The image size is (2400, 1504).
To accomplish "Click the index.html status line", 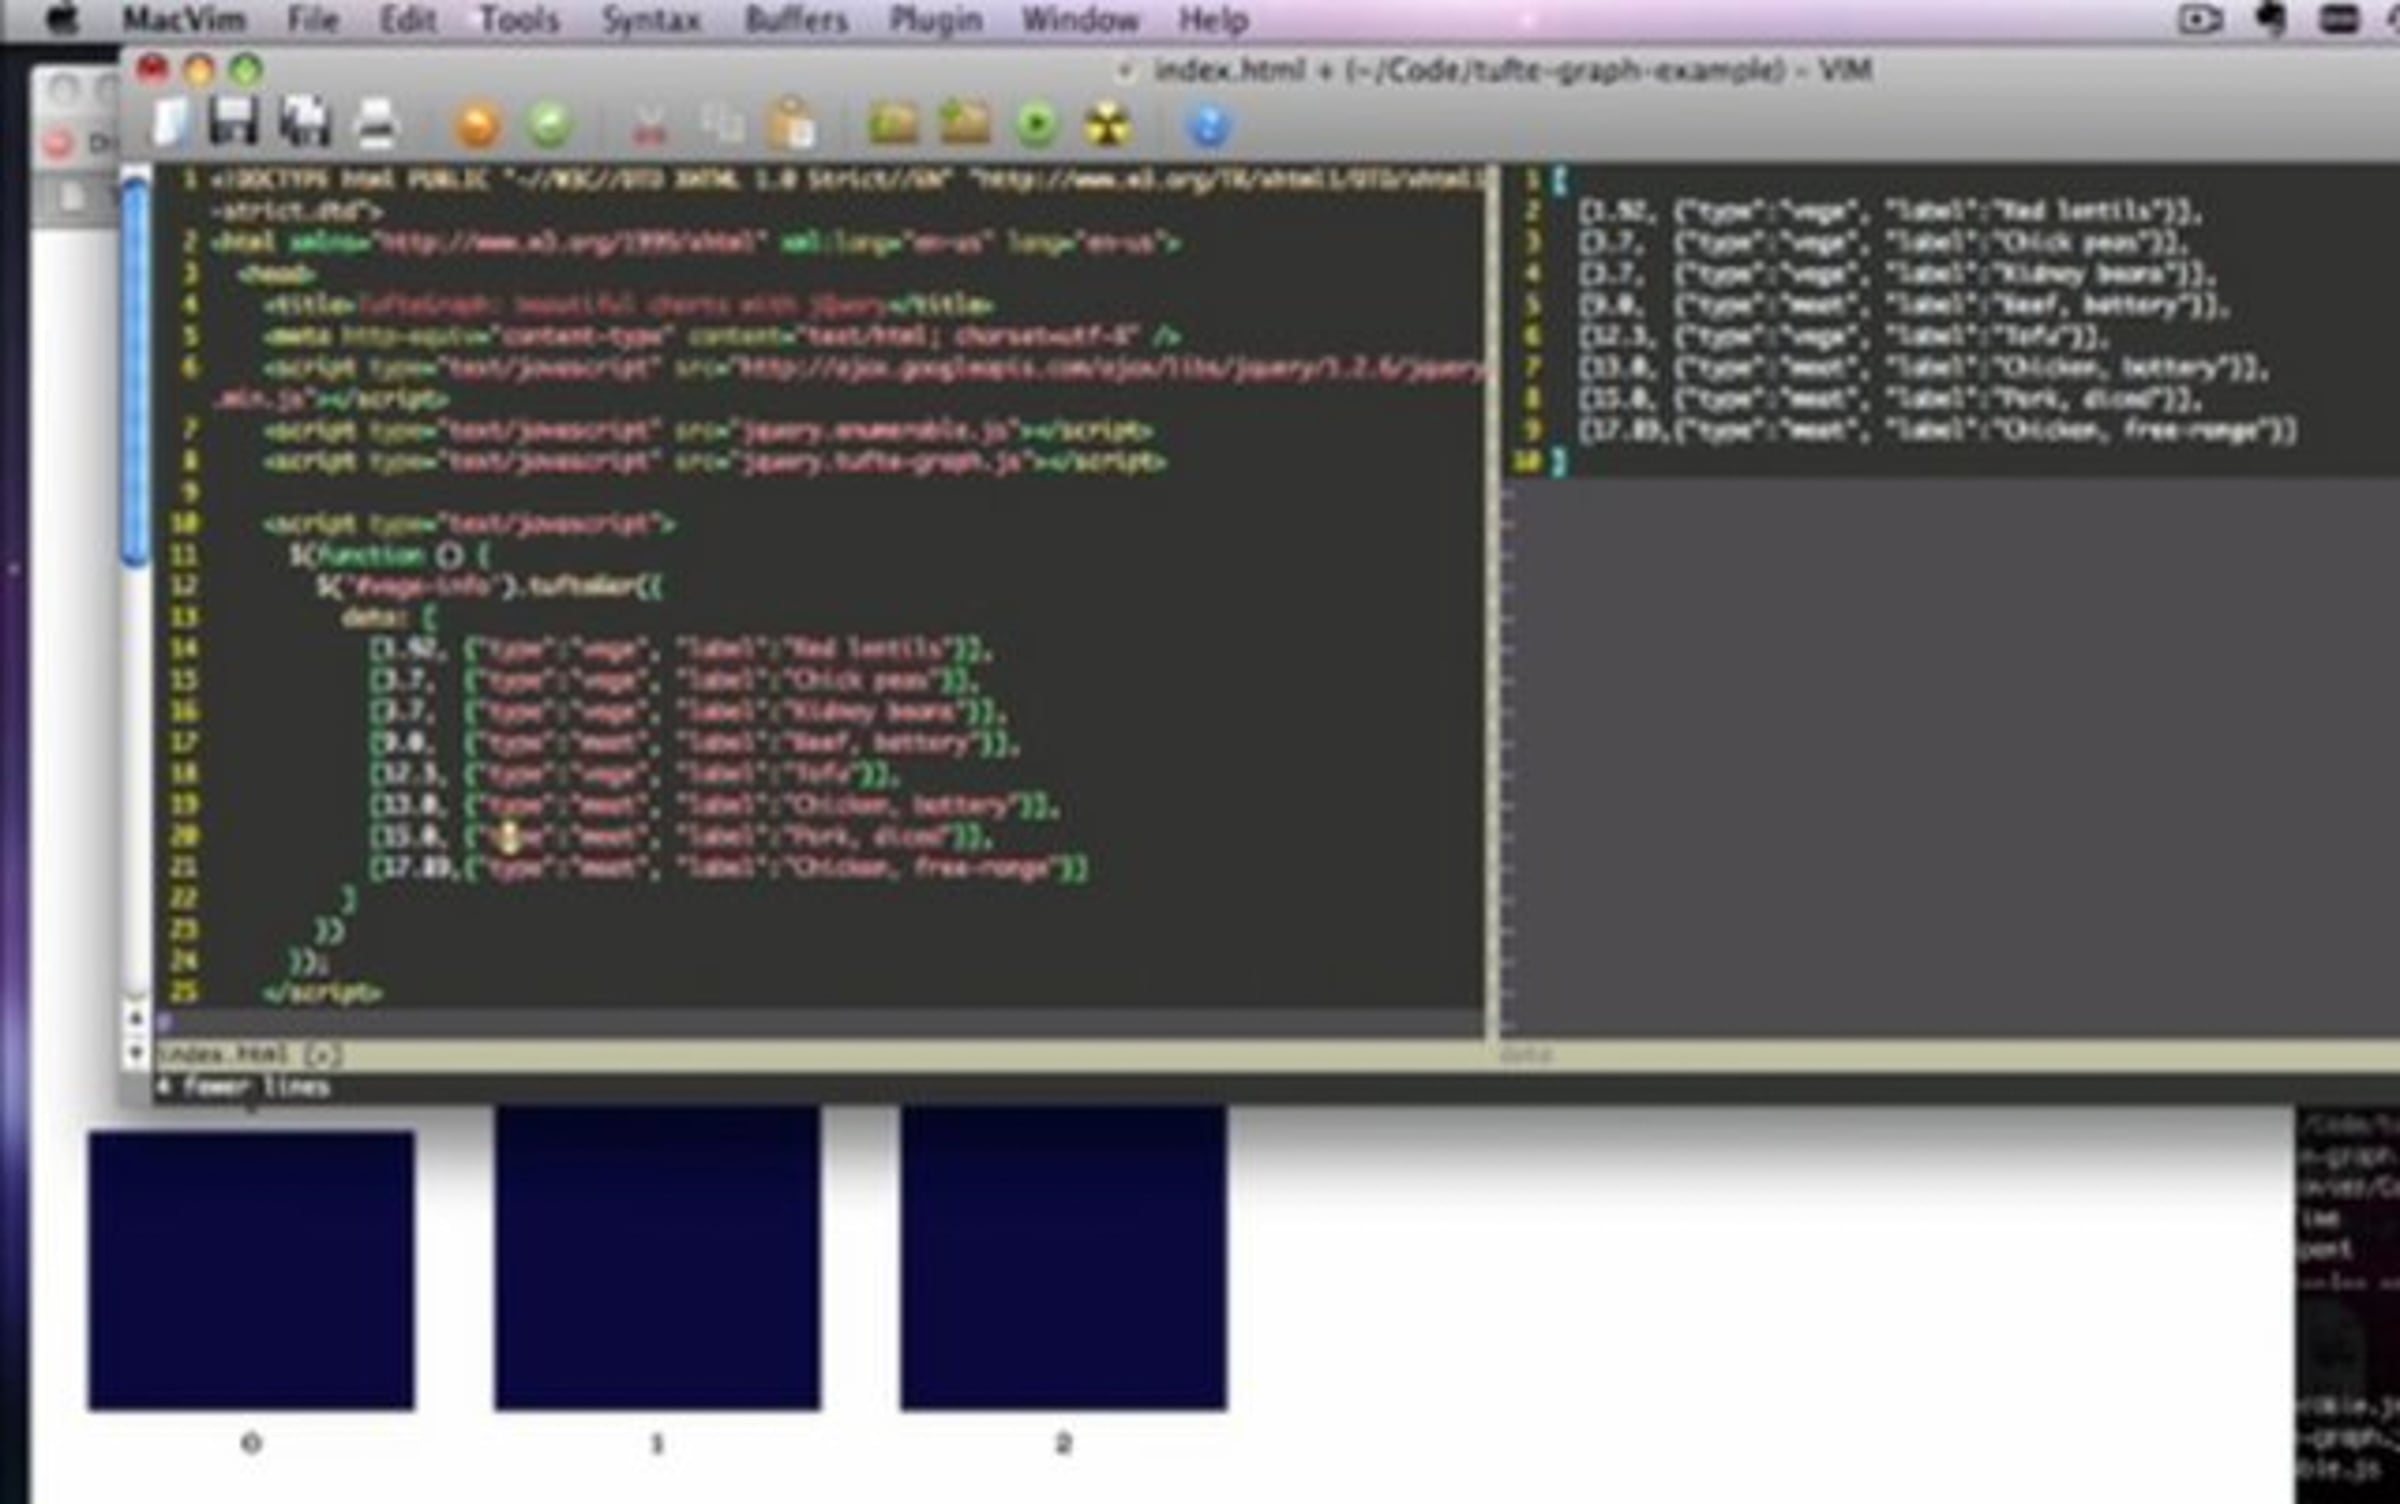I will pyautogui.click(x=819, y=1054).
